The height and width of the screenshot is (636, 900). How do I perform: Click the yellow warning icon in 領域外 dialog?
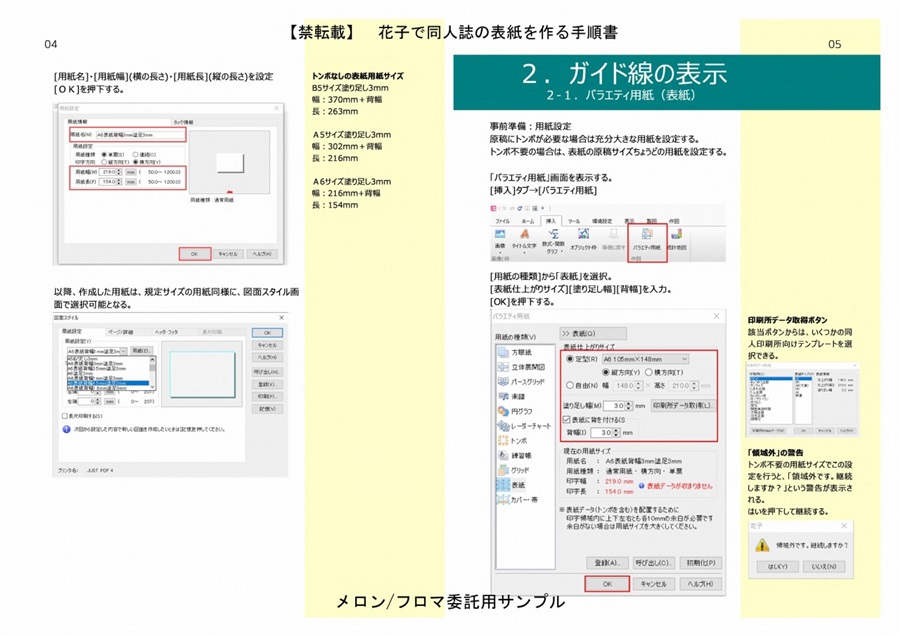click(x=762, y=545)
